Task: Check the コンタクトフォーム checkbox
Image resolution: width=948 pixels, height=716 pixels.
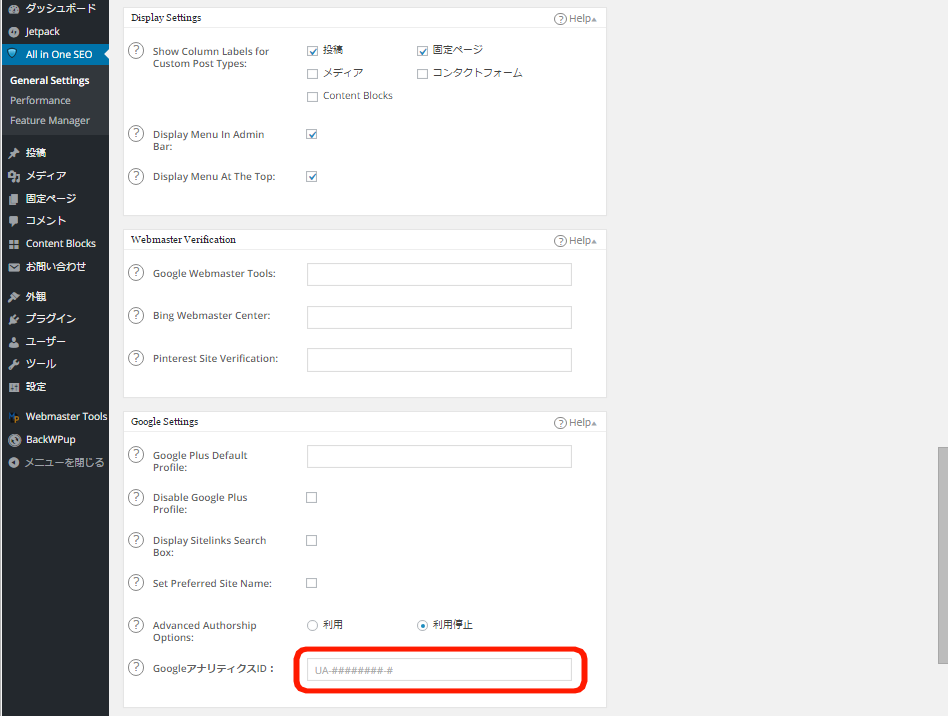Action: (422, 74)
